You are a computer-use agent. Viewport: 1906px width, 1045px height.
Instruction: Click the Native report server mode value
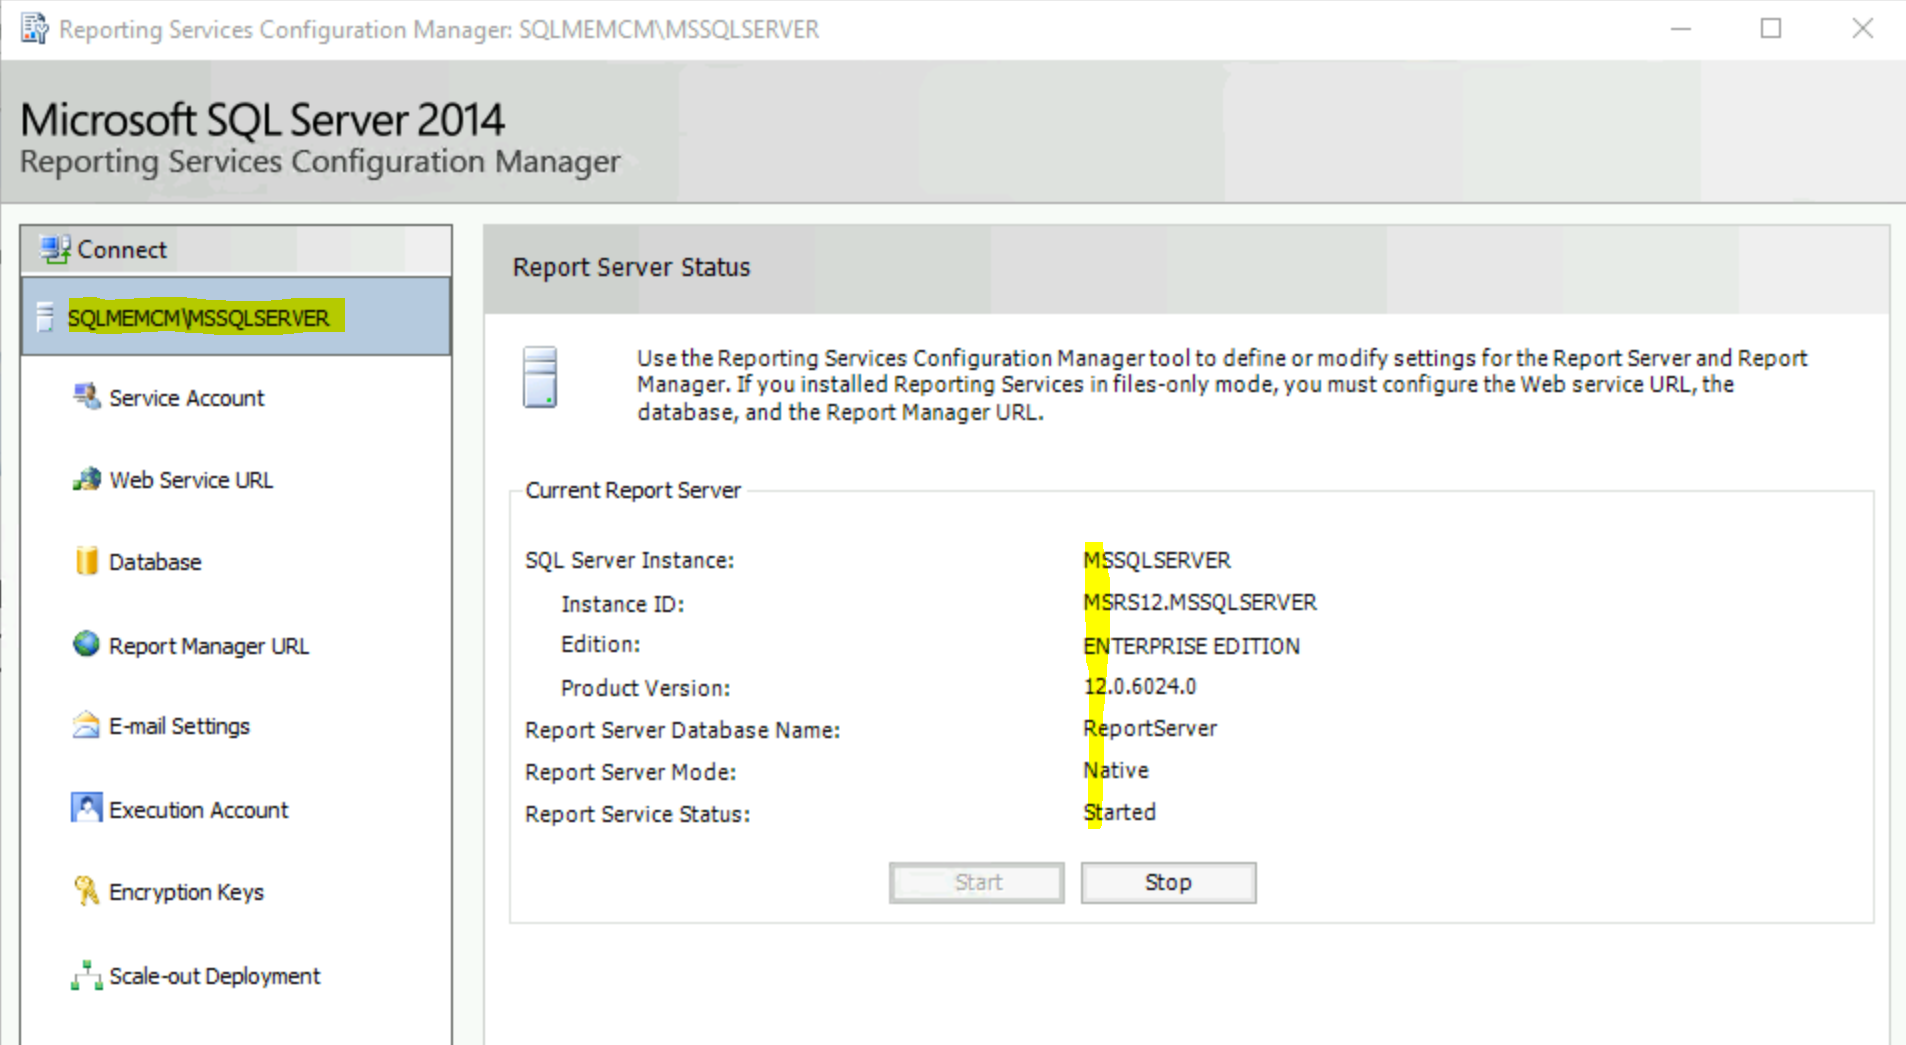1116,770
